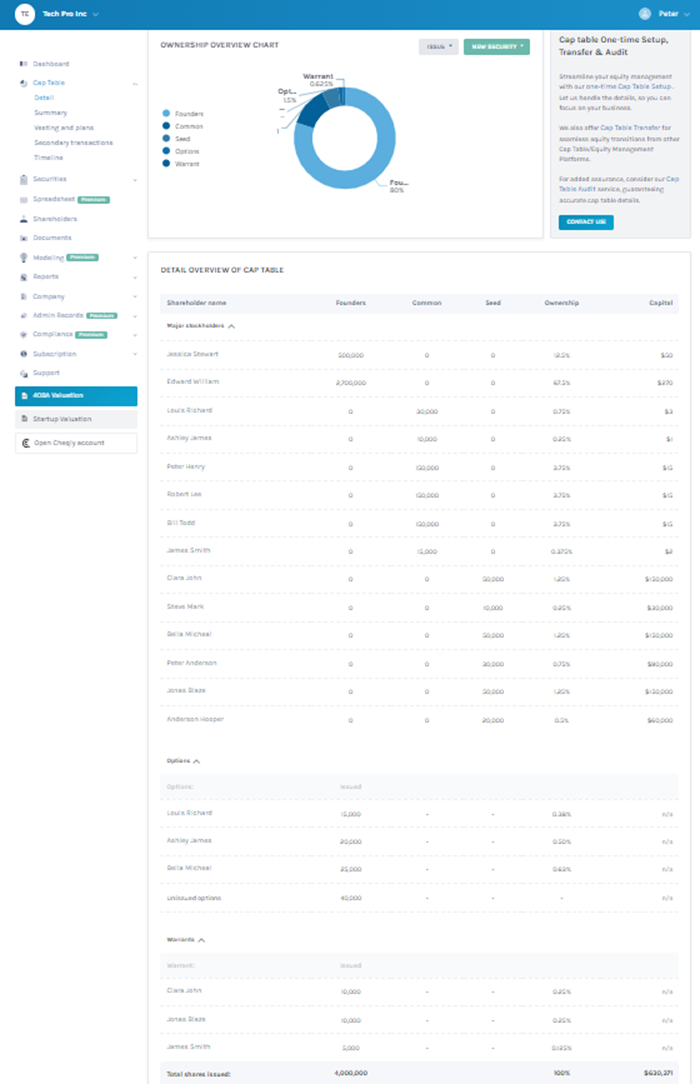Click the Modeling lightbulb icon

click(23, 257)
